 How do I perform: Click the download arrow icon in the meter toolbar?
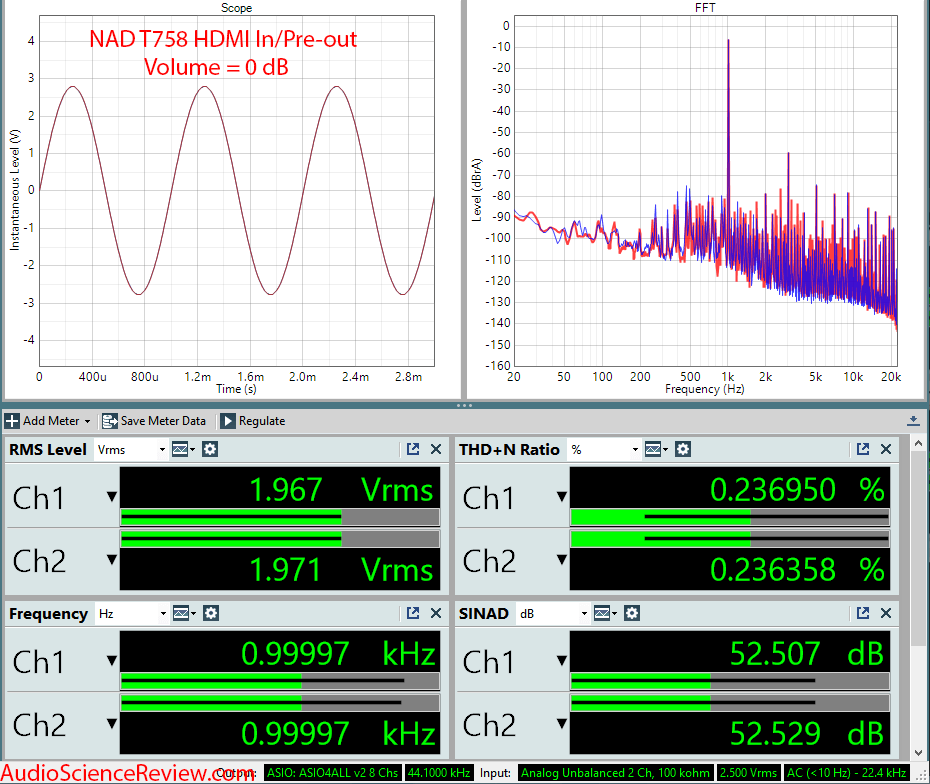click(x=913, y=420)
